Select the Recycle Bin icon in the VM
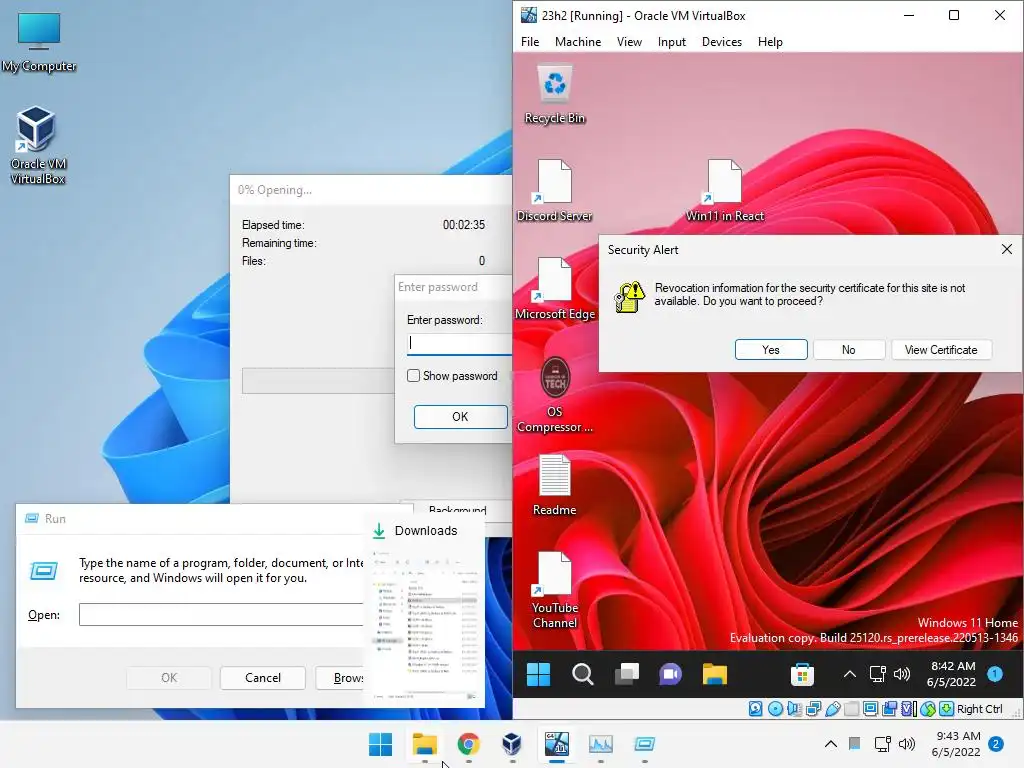This screenshot has height=768, width=1024. [x=554, y=93]
